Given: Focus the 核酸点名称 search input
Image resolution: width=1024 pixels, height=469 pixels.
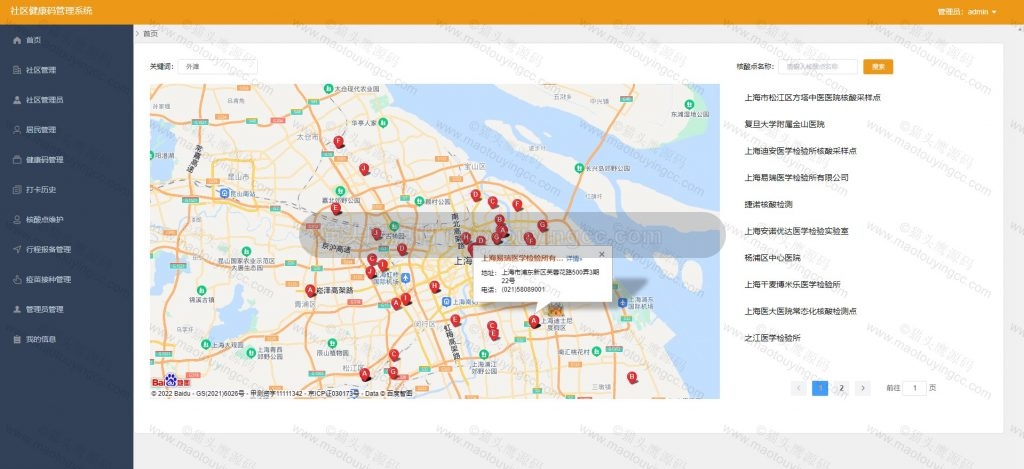Looking at the screenshot, I should (818, 67).
